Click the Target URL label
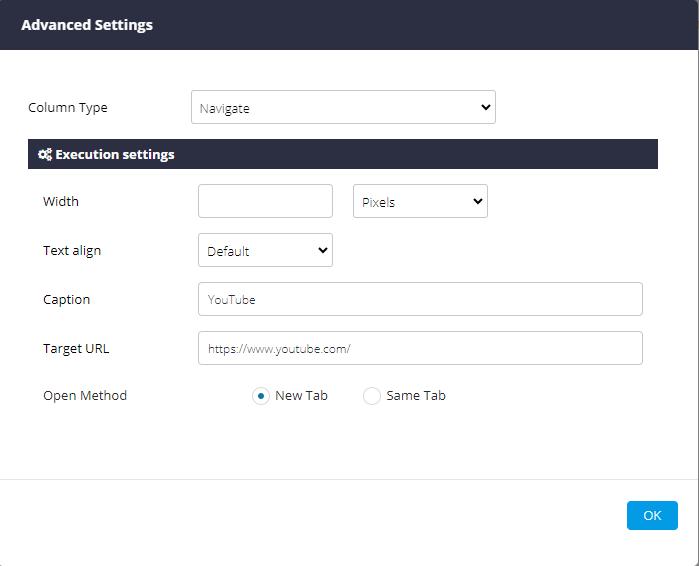The height and width of the screenshot is (566, 699). click(76, 349)
